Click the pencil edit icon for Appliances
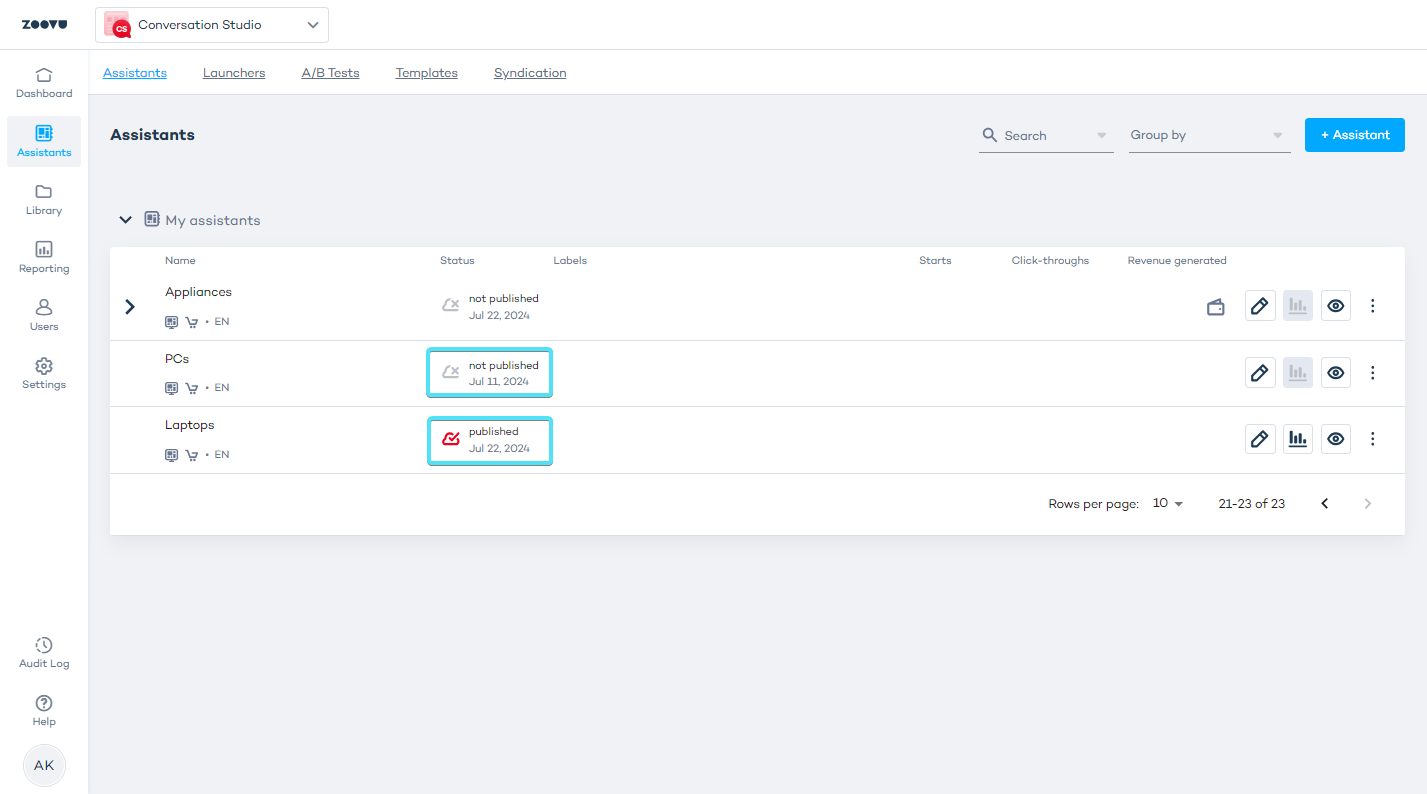Image resolution: width=1427 pixels, height=794 pixels. click(x=1260, y=306)
